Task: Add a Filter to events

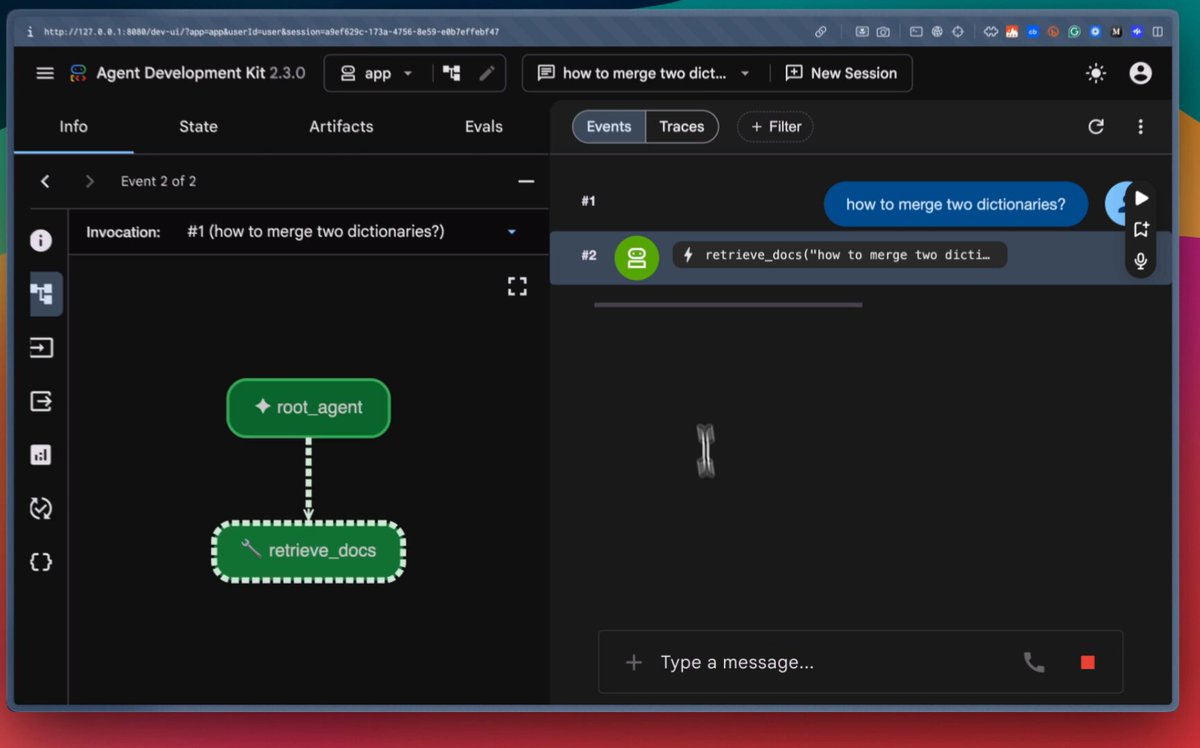Action: 775,127
